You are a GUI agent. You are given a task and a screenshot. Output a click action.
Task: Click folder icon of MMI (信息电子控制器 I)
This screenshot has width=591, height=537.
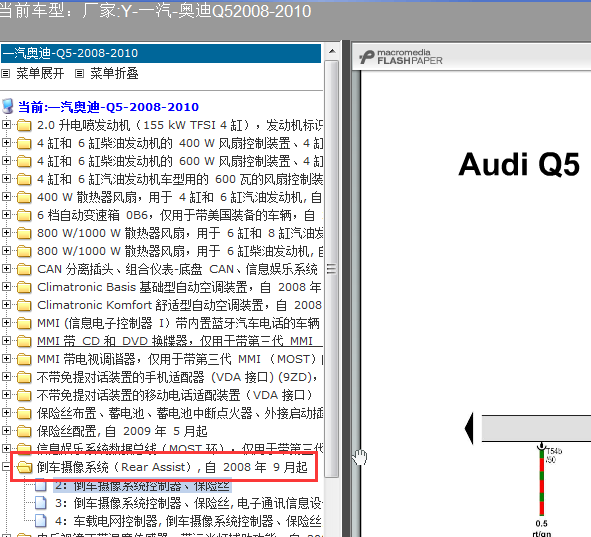pos(24,323)
